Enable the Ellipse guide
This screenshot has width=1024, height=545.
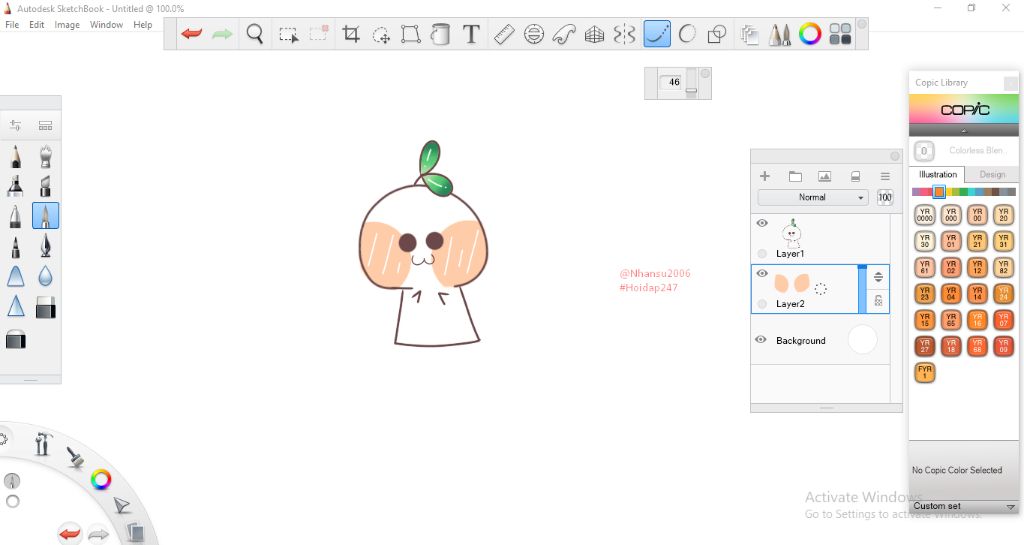[534, 34]
